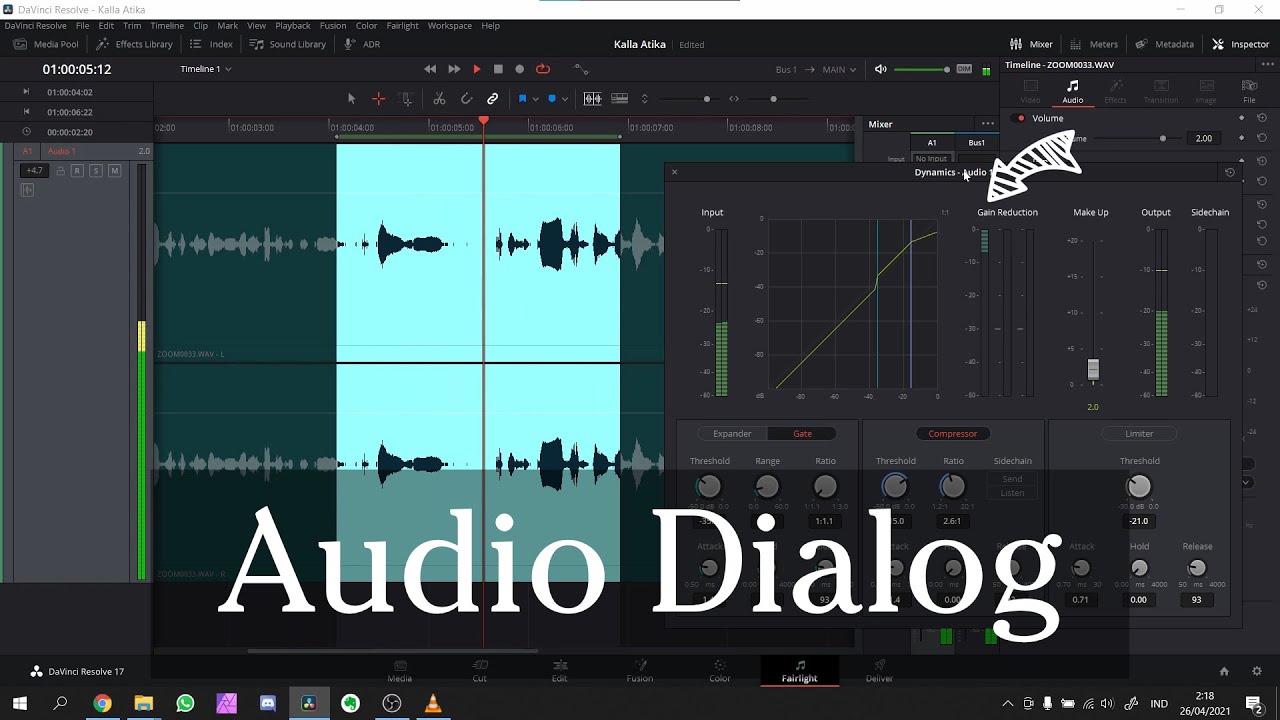The image size is (1280, 720).
Task: Expand the flag color dropdown
Action: [535, 99]
